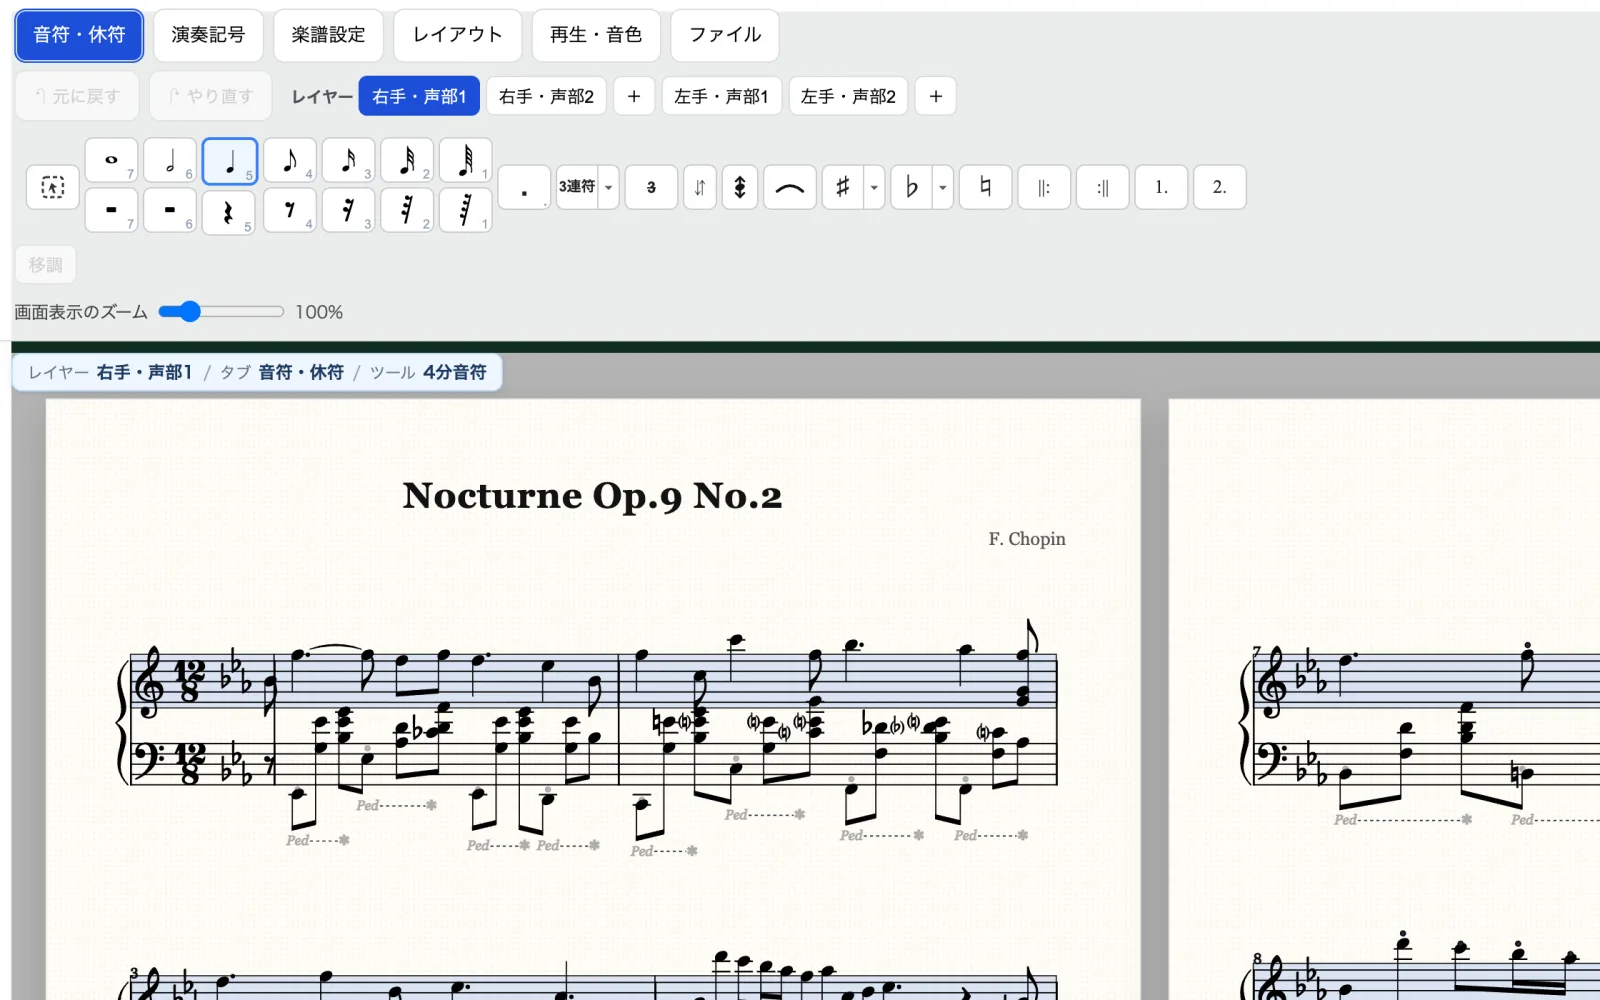The image size is (1600, 1000).
Task: Open the ファイル tab
Action: click(x=725, y=35)
